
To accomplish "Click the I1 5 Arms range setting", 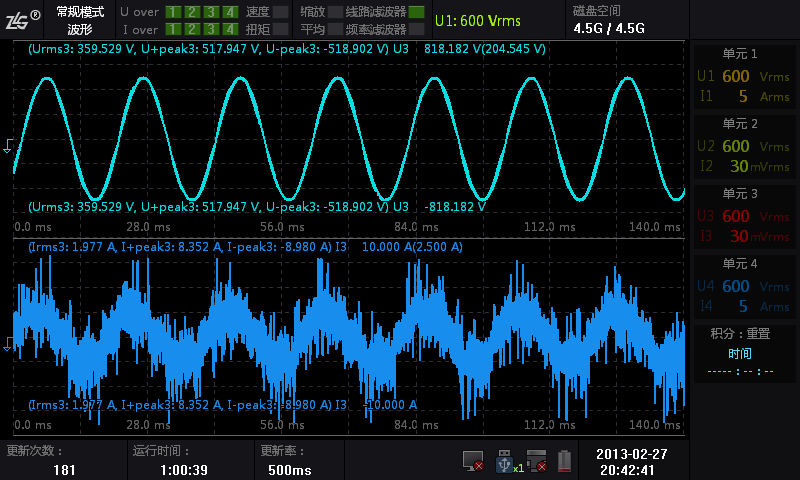I will point(743,96).
